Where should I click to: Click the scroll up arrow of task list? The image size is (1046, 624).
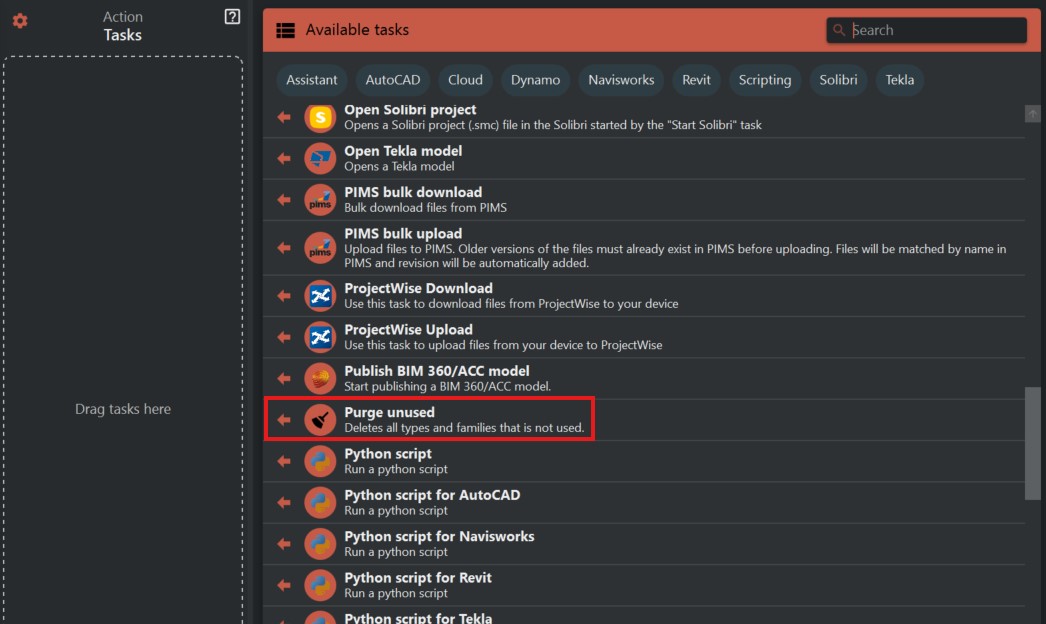[1033, 114]
